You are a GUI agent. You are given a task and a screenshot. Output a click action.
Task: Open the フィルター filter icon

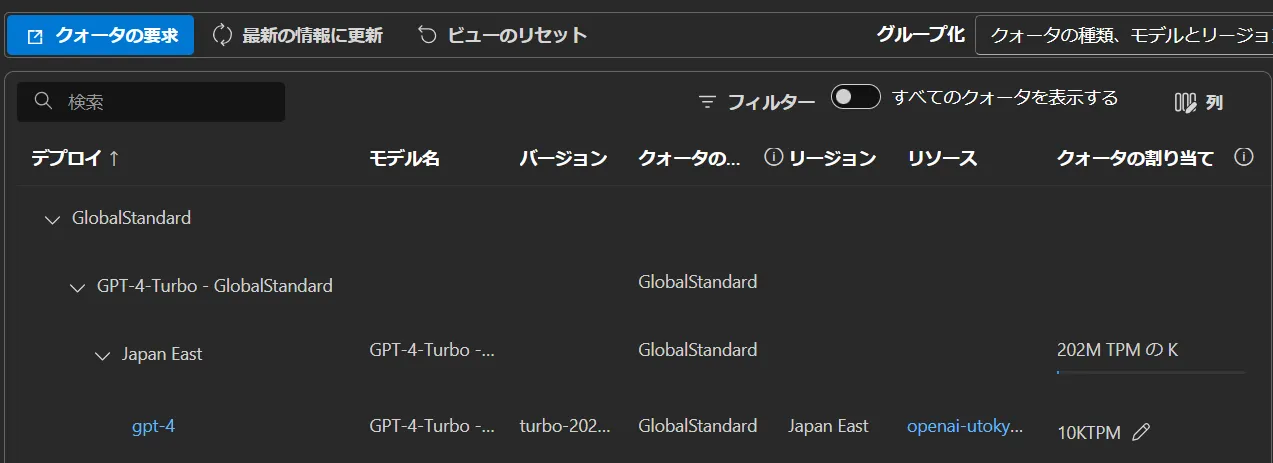point(708,102)
